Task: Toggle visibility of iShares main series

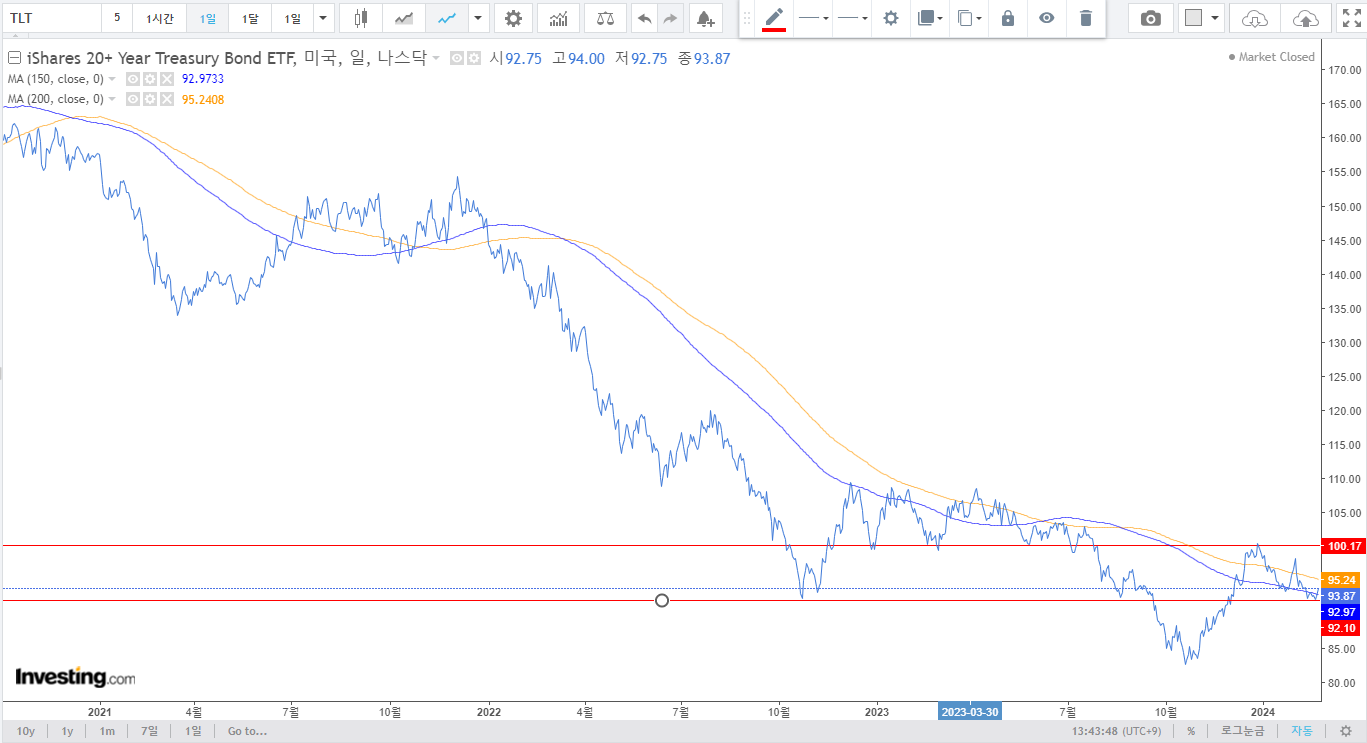Action: coord(456,59)
